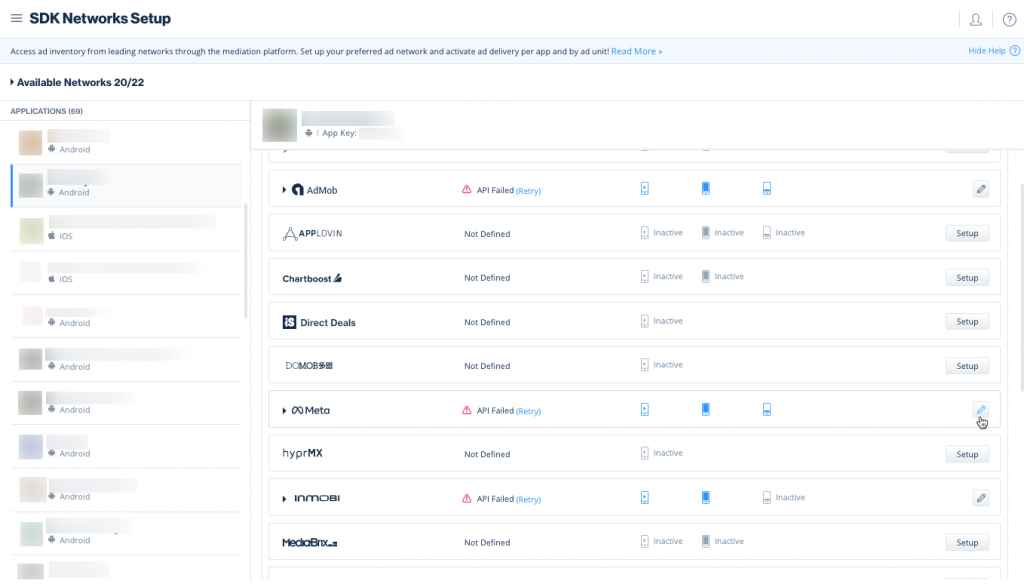Click Setup button for Direct Deals

coord(966,322)
